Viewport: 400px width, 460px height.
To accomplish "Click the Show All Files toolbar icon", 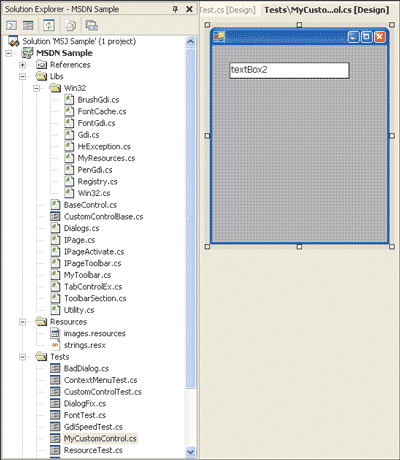I will point(70,25).
